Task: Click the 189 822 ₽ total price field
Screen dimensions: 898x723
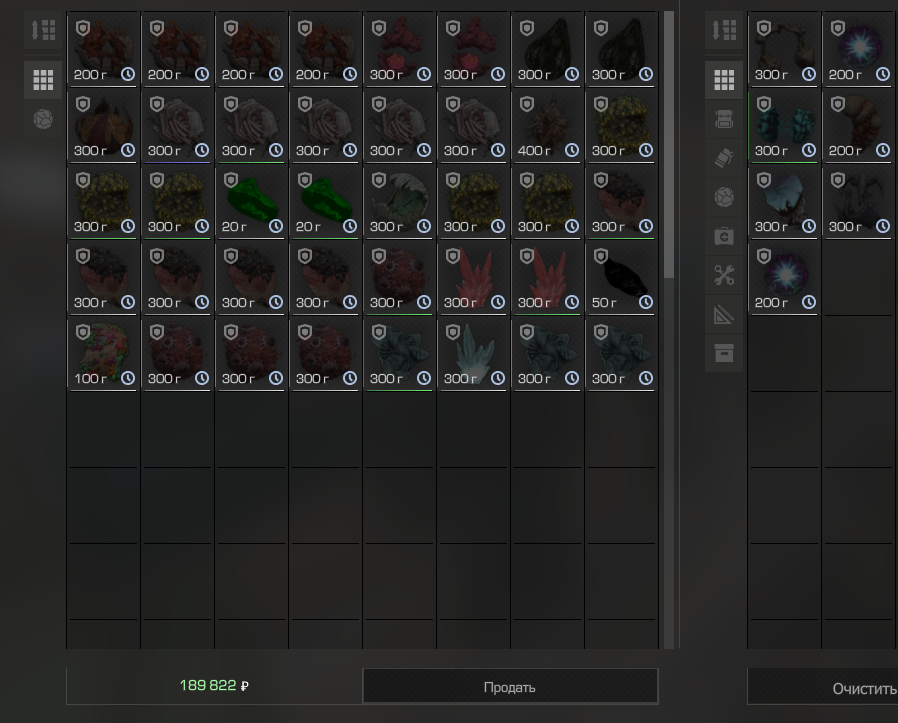Action: (214, 686)
